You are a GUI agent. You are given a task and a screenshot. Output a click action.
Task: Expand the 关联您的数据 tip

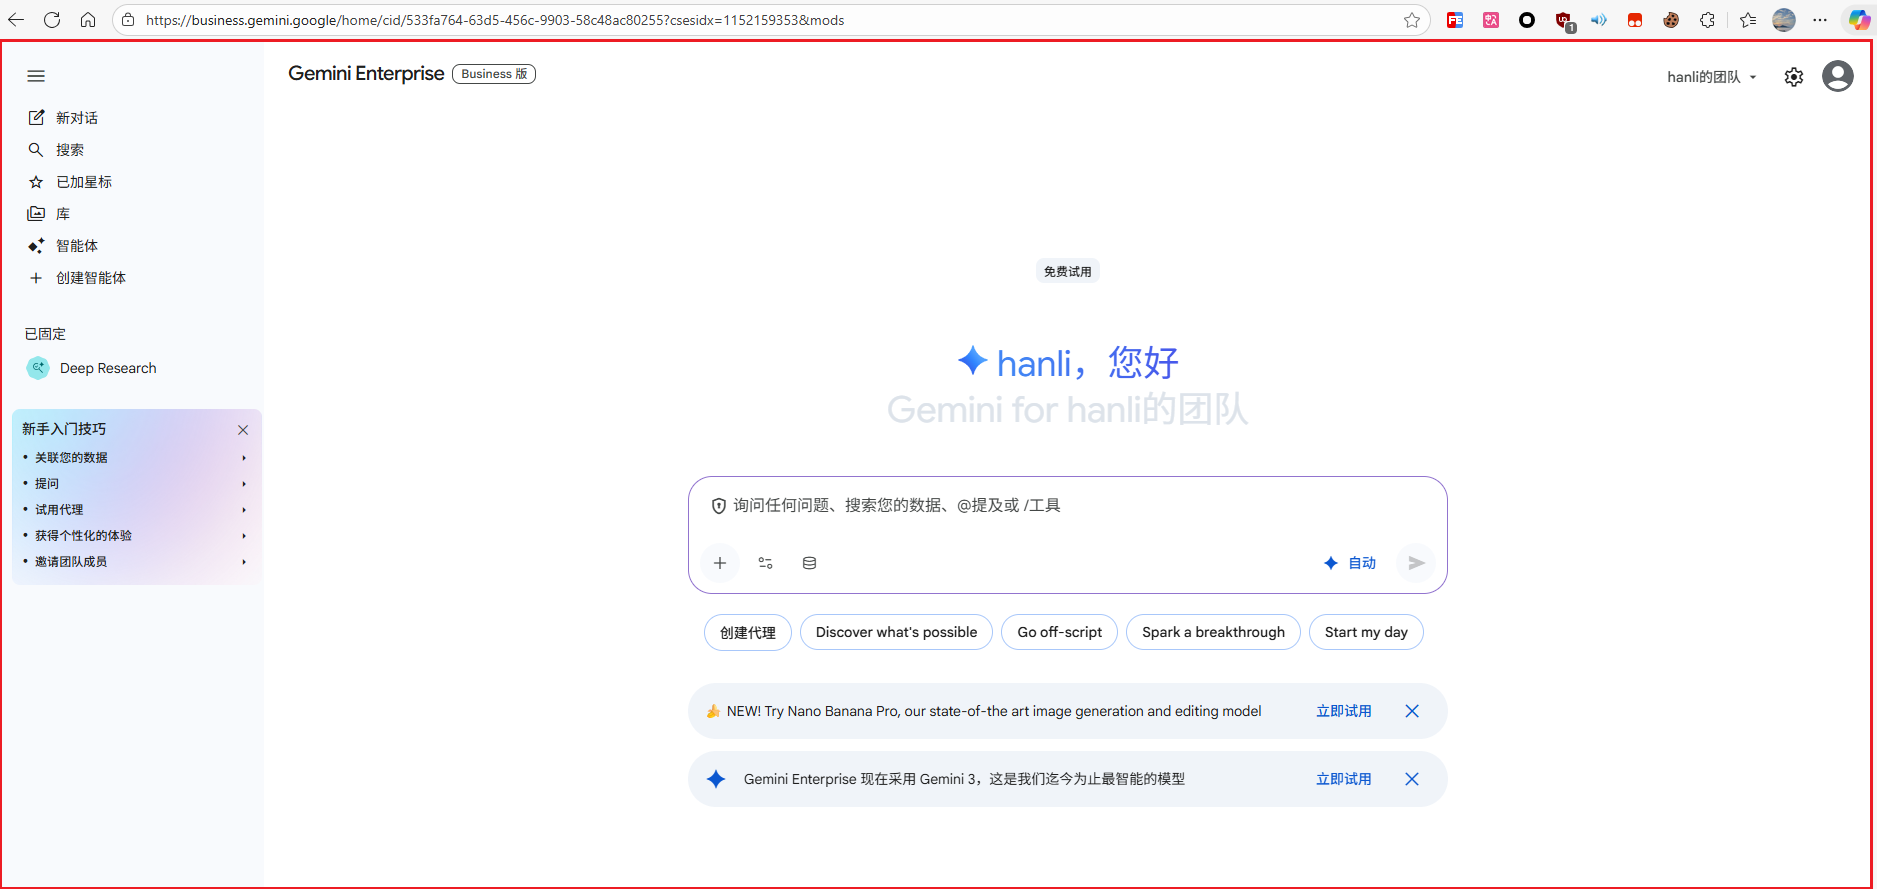coord(136,458)
